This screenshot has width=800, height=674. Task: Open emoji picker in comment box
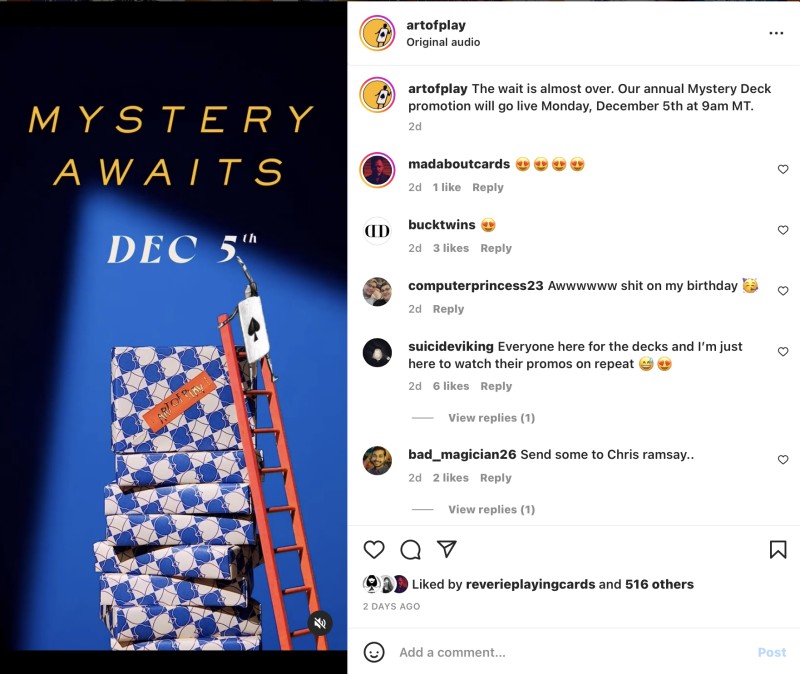pyautogui.click(x=374, y=652)
